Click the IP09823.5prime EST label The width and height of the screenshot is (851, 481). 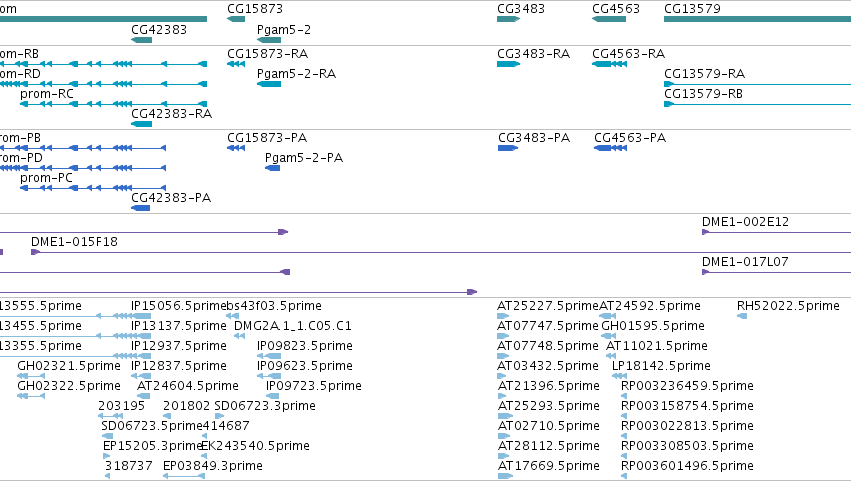pos(305,346)
